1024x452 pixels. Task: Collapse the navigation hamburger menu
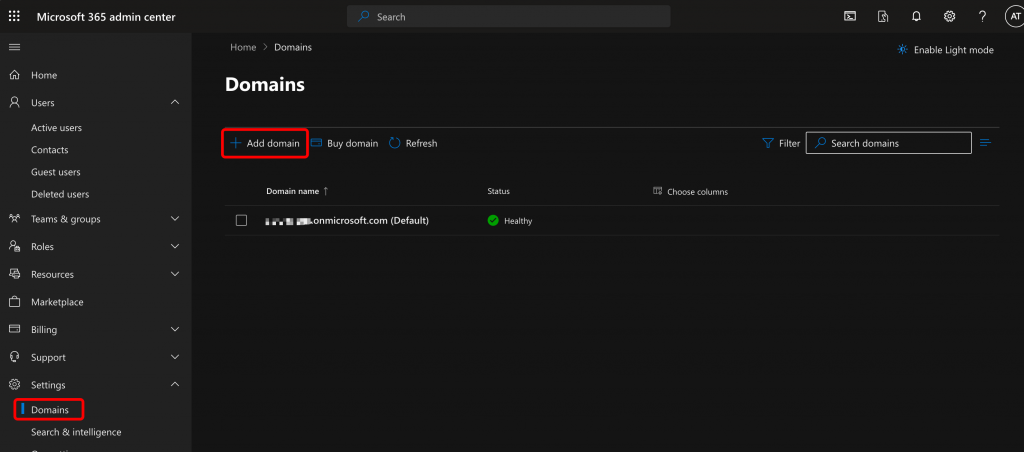14,47
